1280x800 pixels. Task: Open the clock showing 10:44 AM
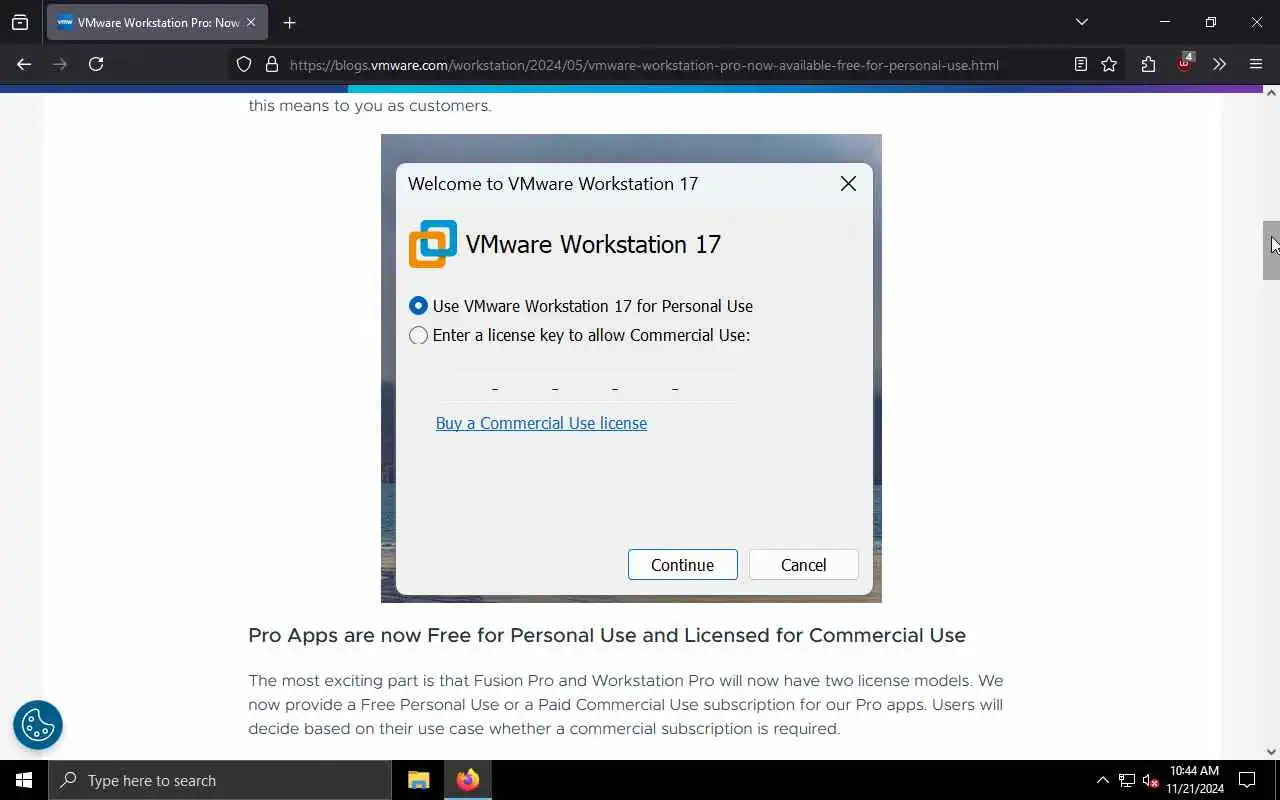click(1195, 780)
